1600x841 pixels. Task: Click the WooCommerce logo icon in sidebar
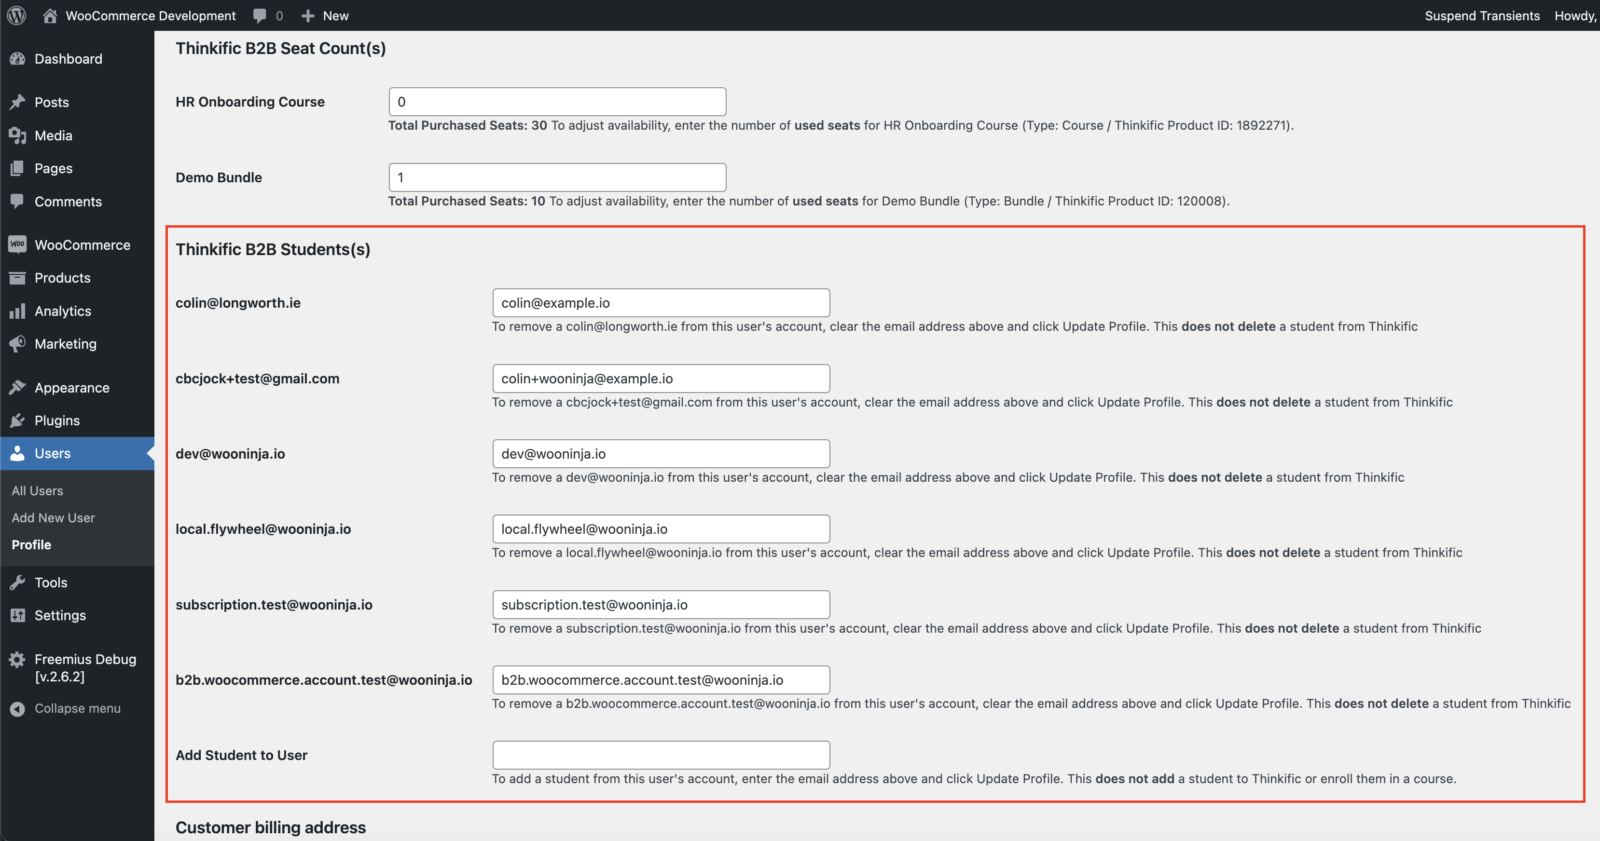click(17, 245)
